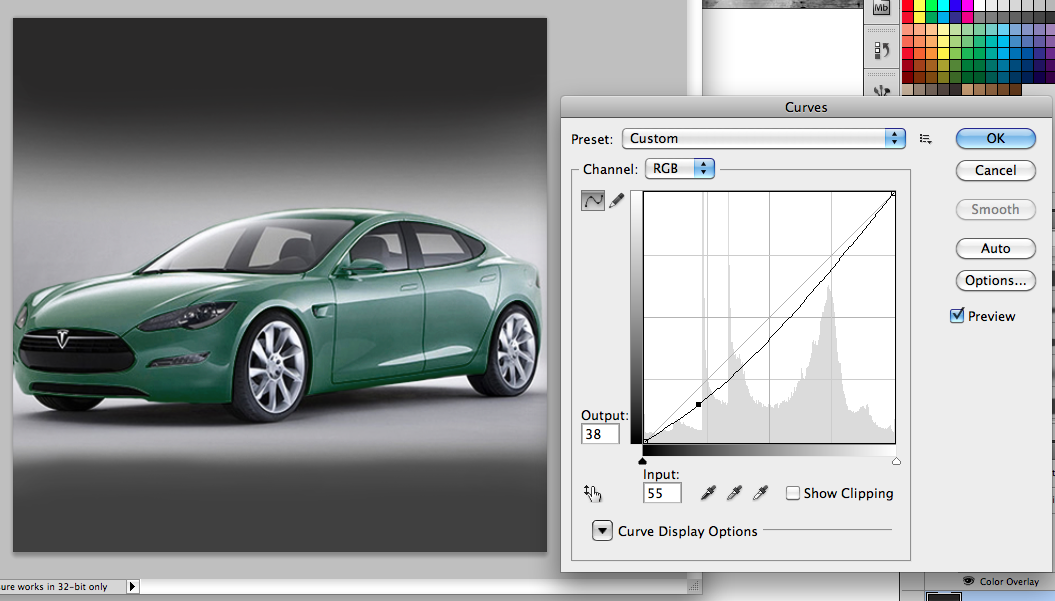Image resolution: width=1055 pixels, height=601 pixels.
Task: Click the 'Color Overlay' effect label
Action: click(x=1009, y=581)
